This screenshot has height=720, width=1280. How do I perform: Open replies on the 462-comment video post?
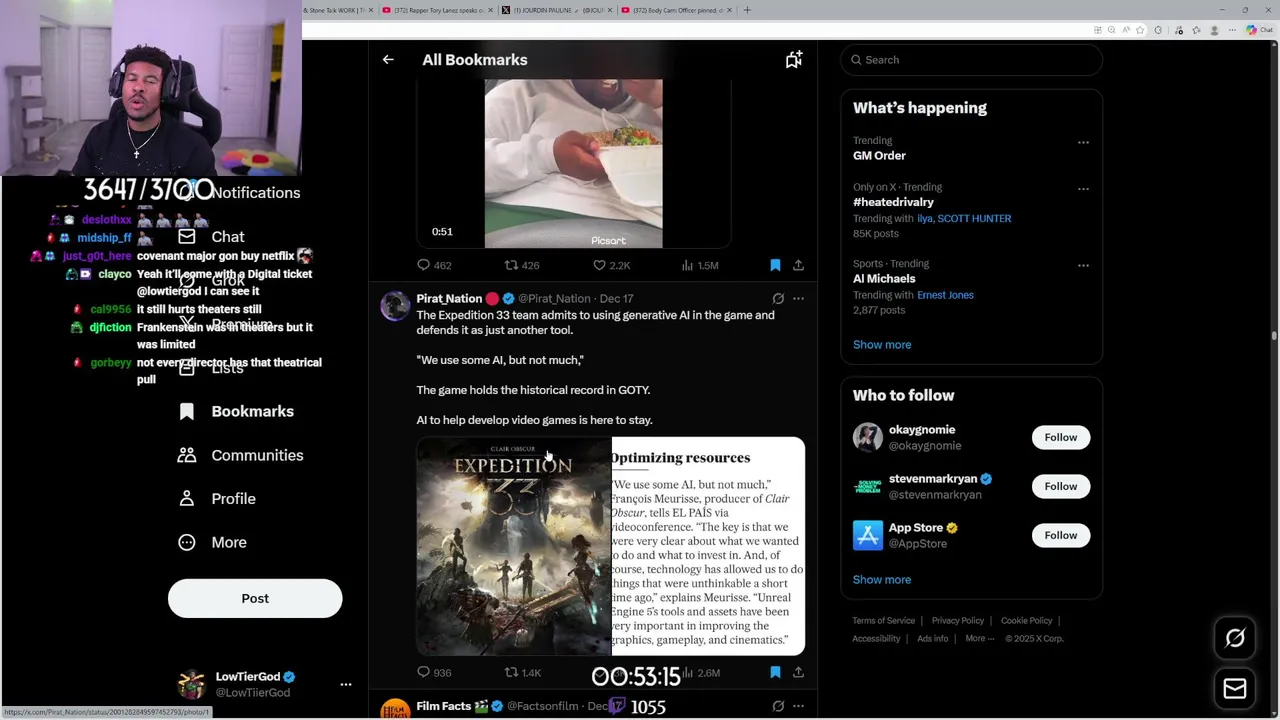pyautogui.click(x=434, y=265)
